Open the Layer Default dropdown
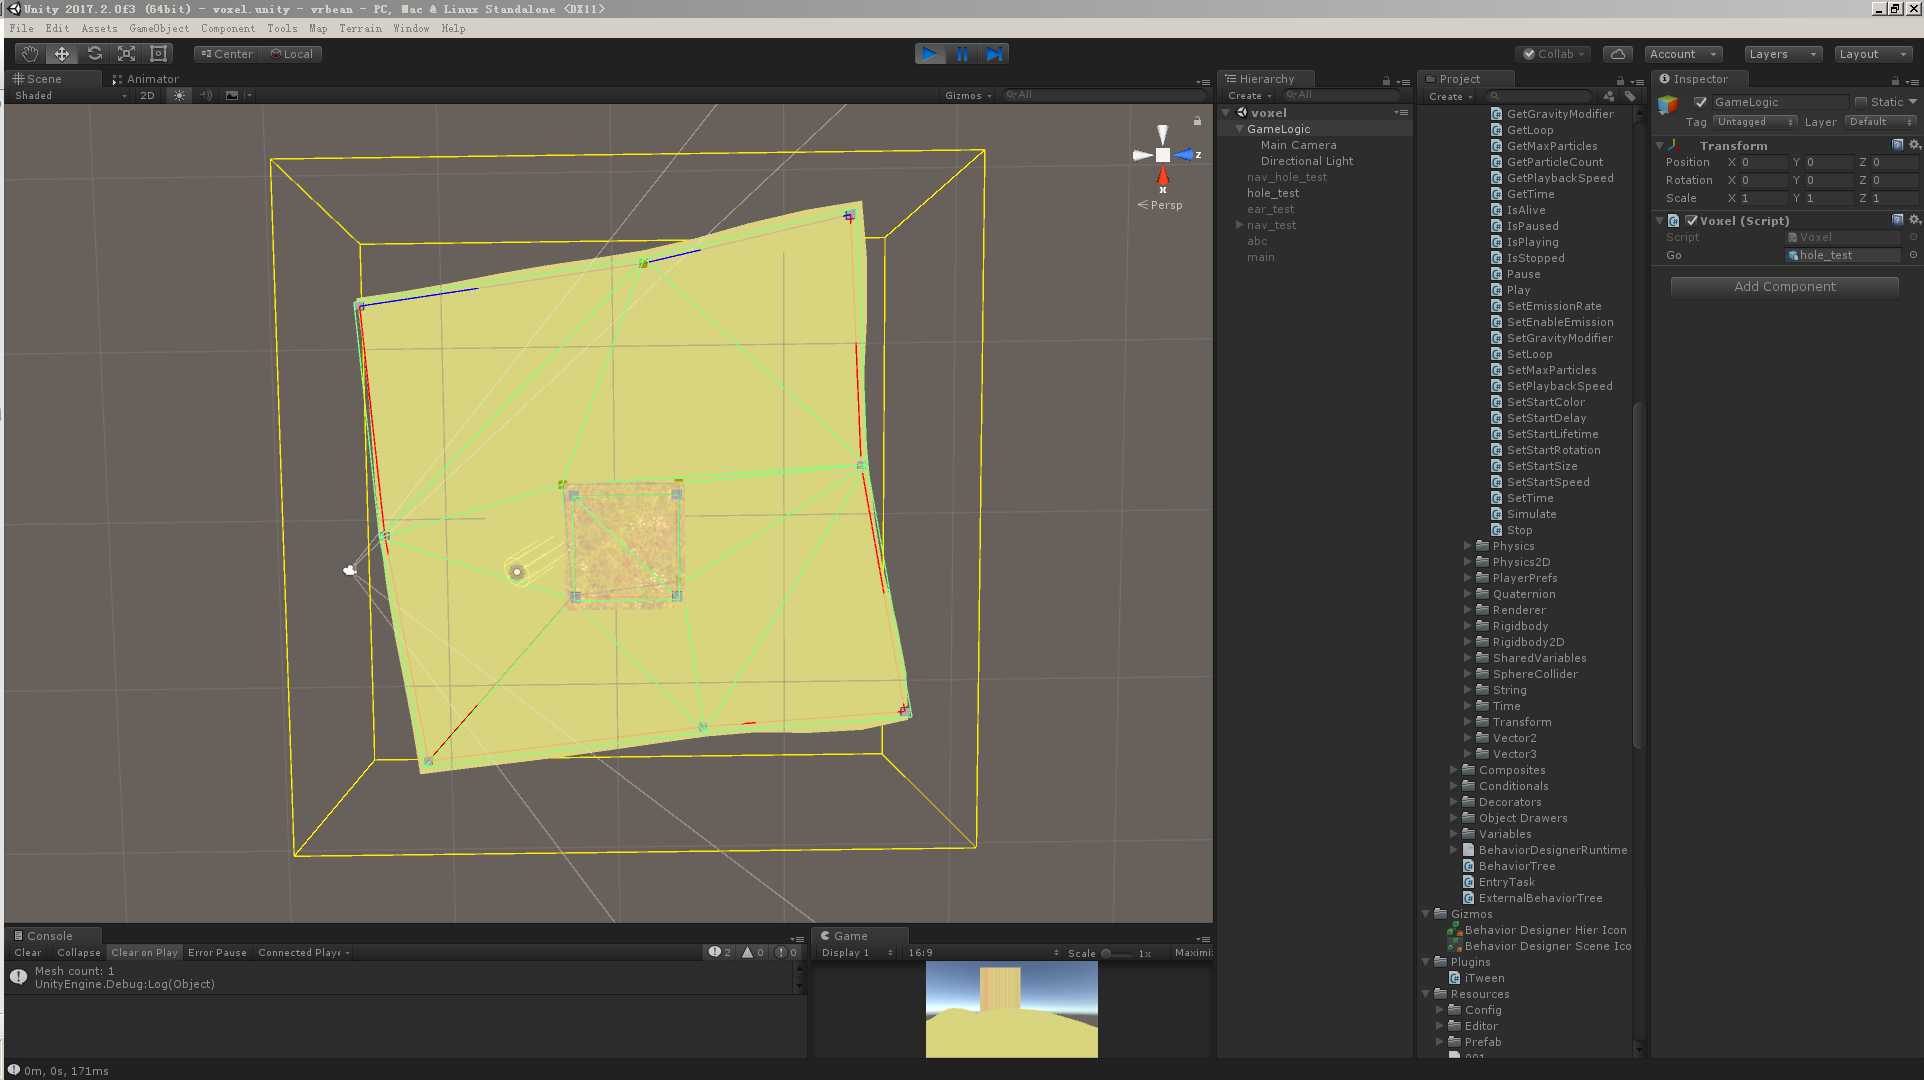 point(1880,122)
